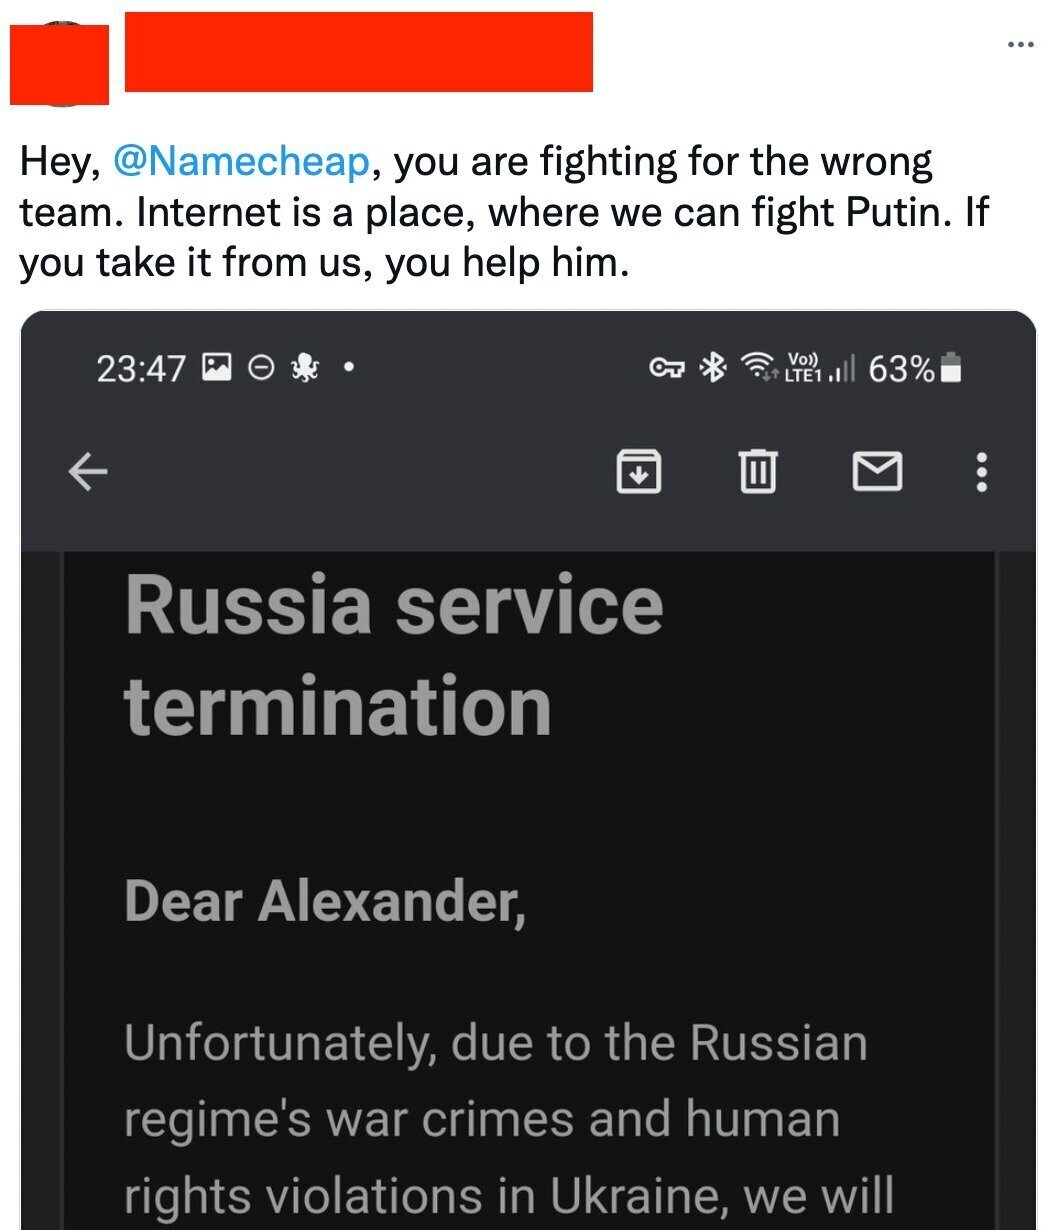Tap the octopus notification icon in status bar
This screenshot has width=1058, height=1230.
point(303,369)
